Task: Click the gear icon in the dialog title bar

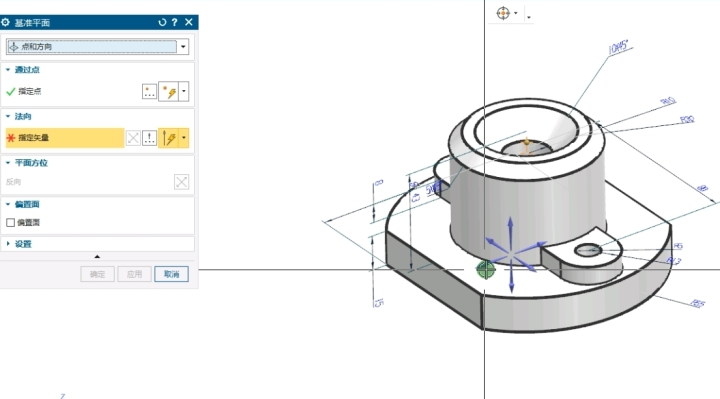Action: pos(6,22)
